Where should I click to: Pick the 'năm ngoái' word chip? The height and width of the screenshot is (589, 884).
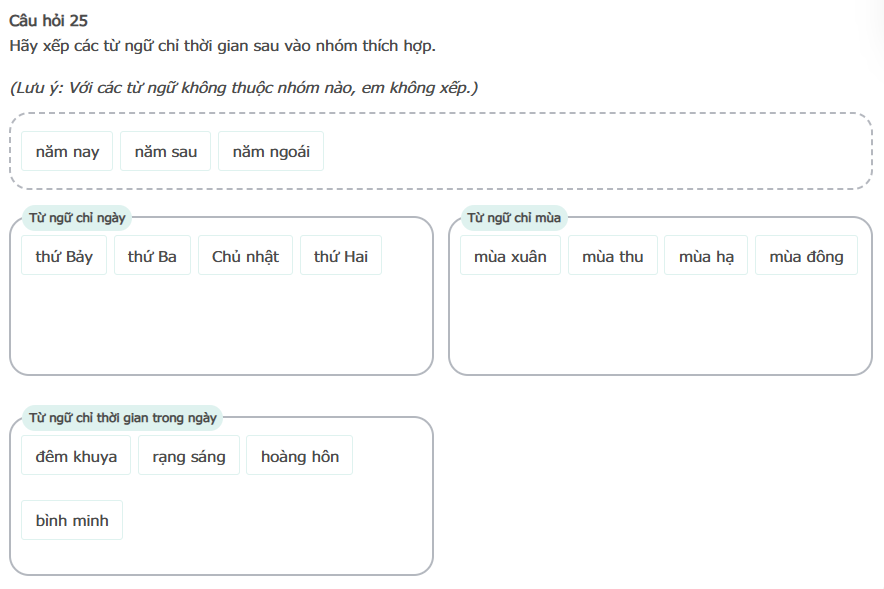[x=271, y=152]
